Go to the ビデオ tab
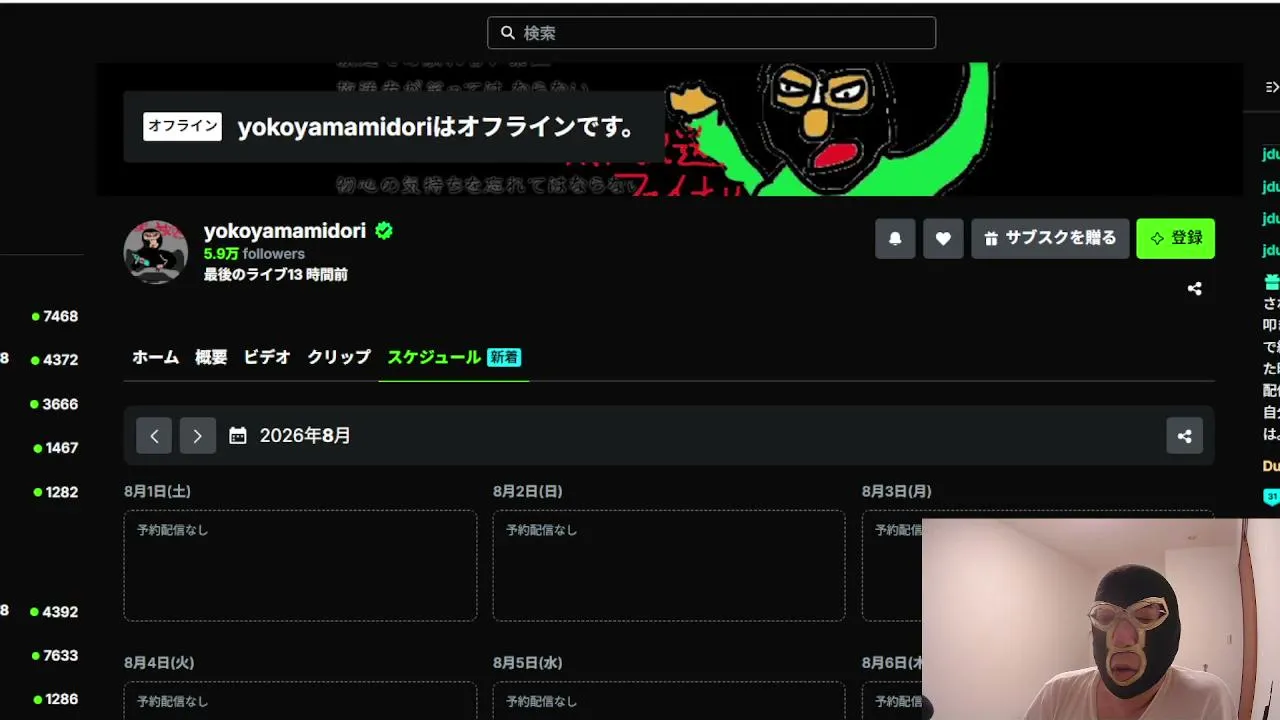1280x720 pixels. coord(267,357)
